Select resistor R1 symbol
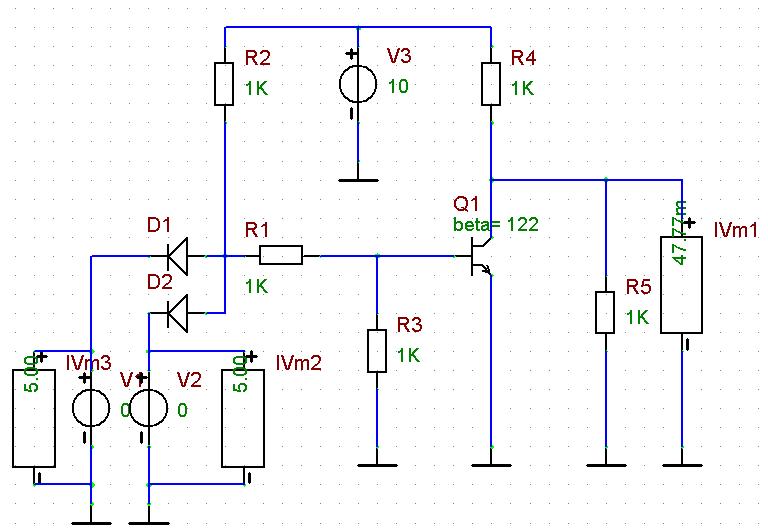This screenshot has width=768, height=528. click(281, 255)
